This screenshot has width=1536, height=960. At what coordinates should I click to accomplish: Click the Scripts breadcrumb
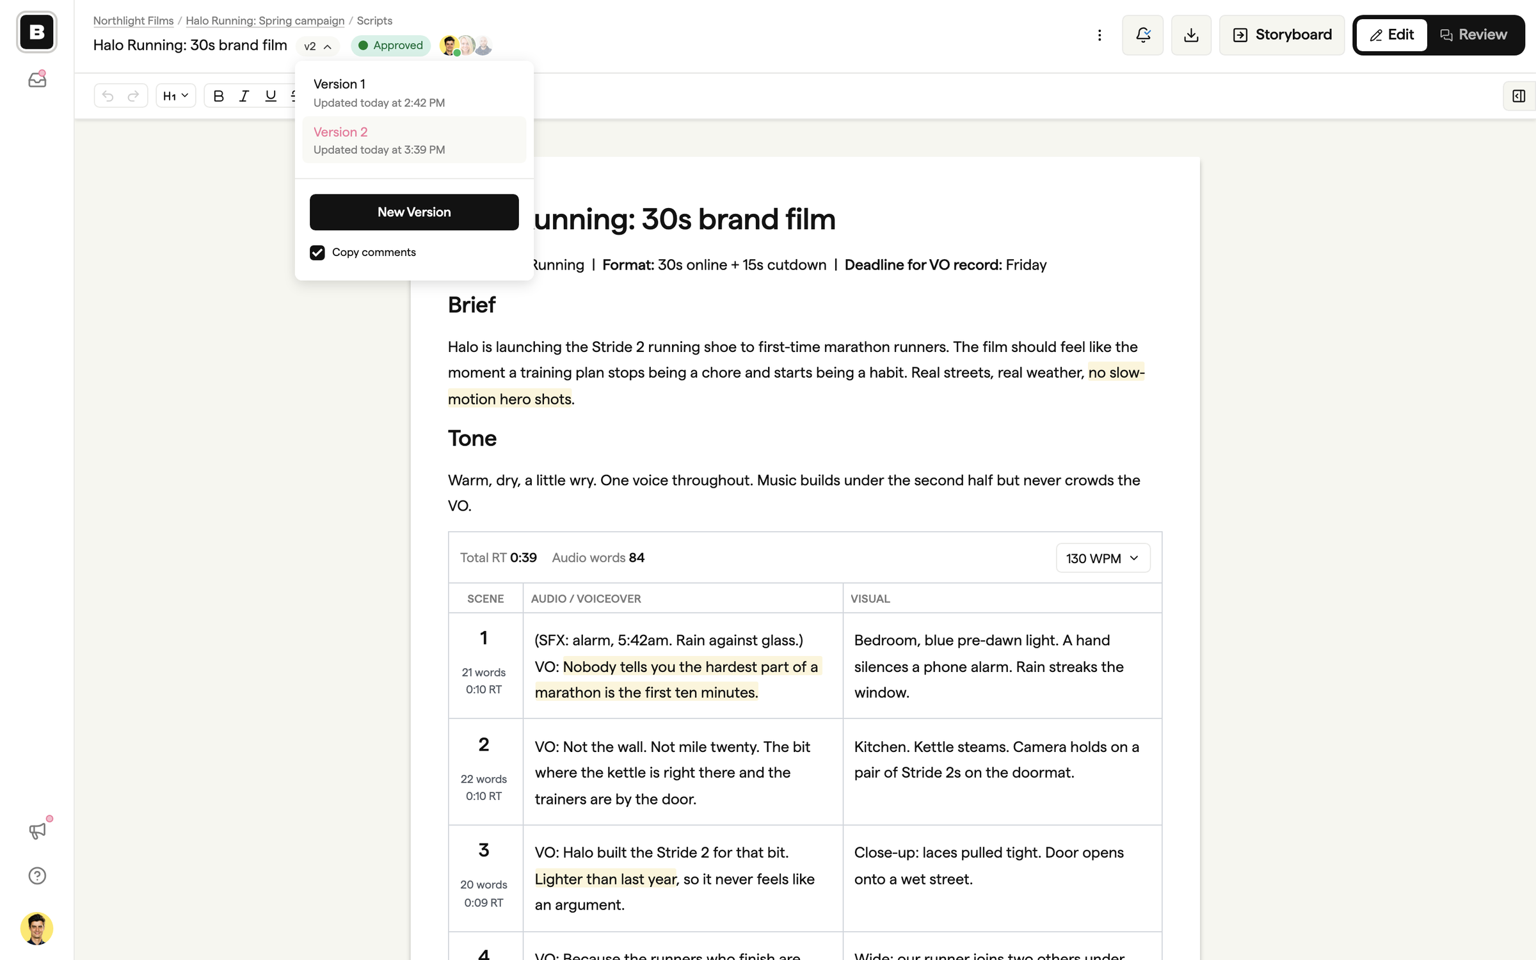(x=374, y=20)
